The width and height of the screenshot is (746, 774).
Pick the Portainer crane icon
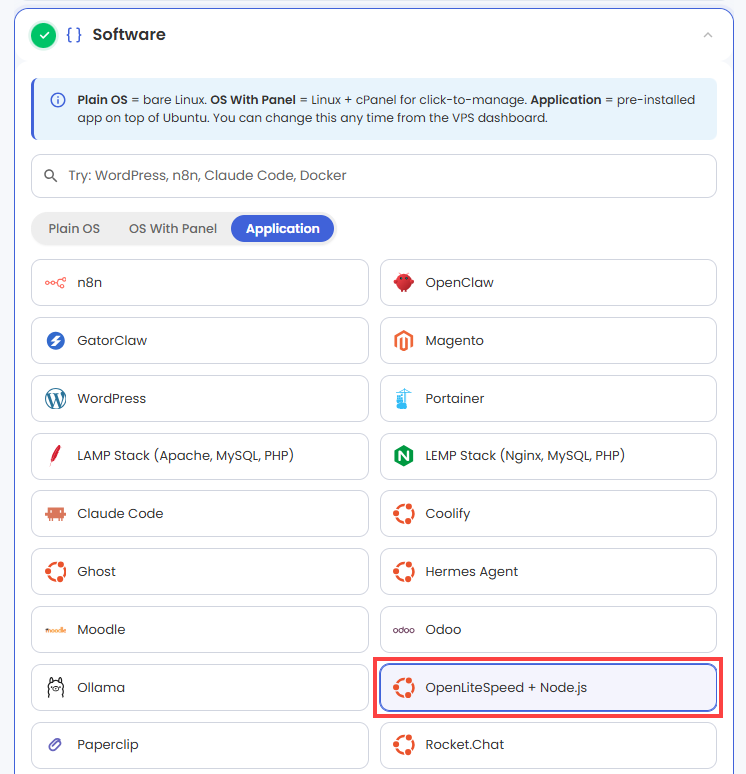tap(403, 398)
